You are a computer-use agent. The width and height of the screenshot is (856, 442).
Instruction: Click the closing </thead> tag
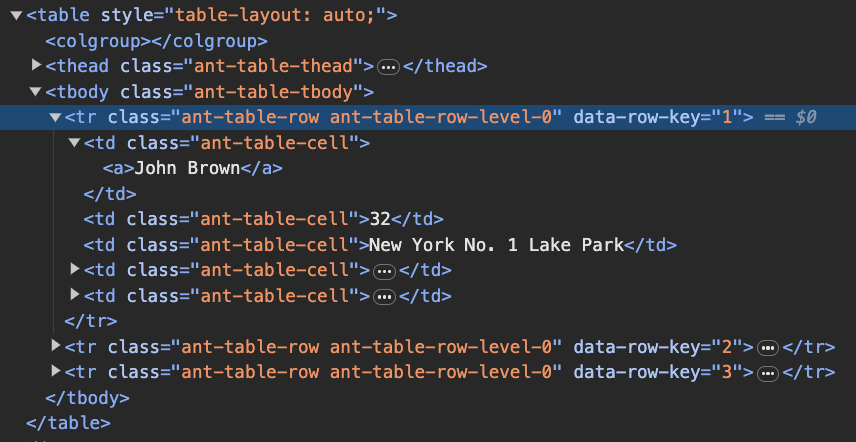click(x=445, y=67)
